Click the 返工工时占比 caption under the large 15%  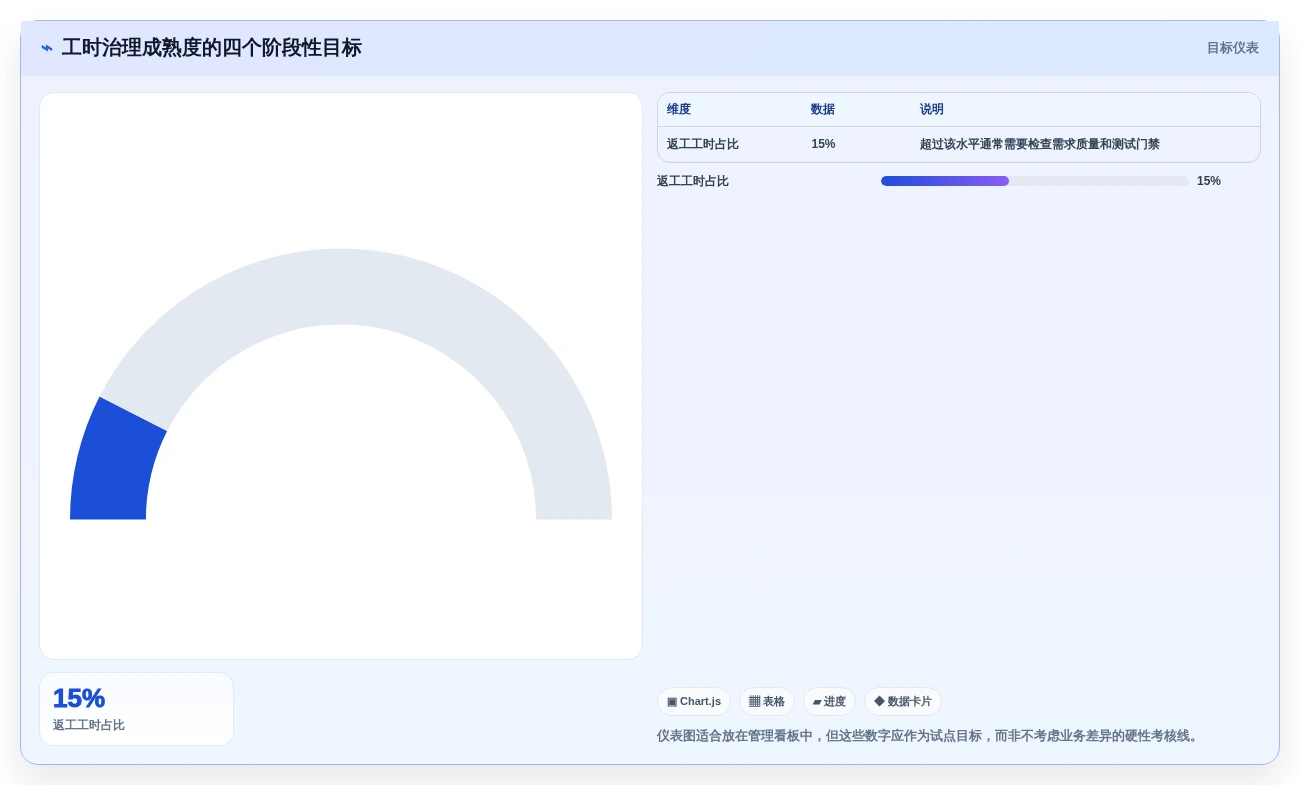coord(89,725)
